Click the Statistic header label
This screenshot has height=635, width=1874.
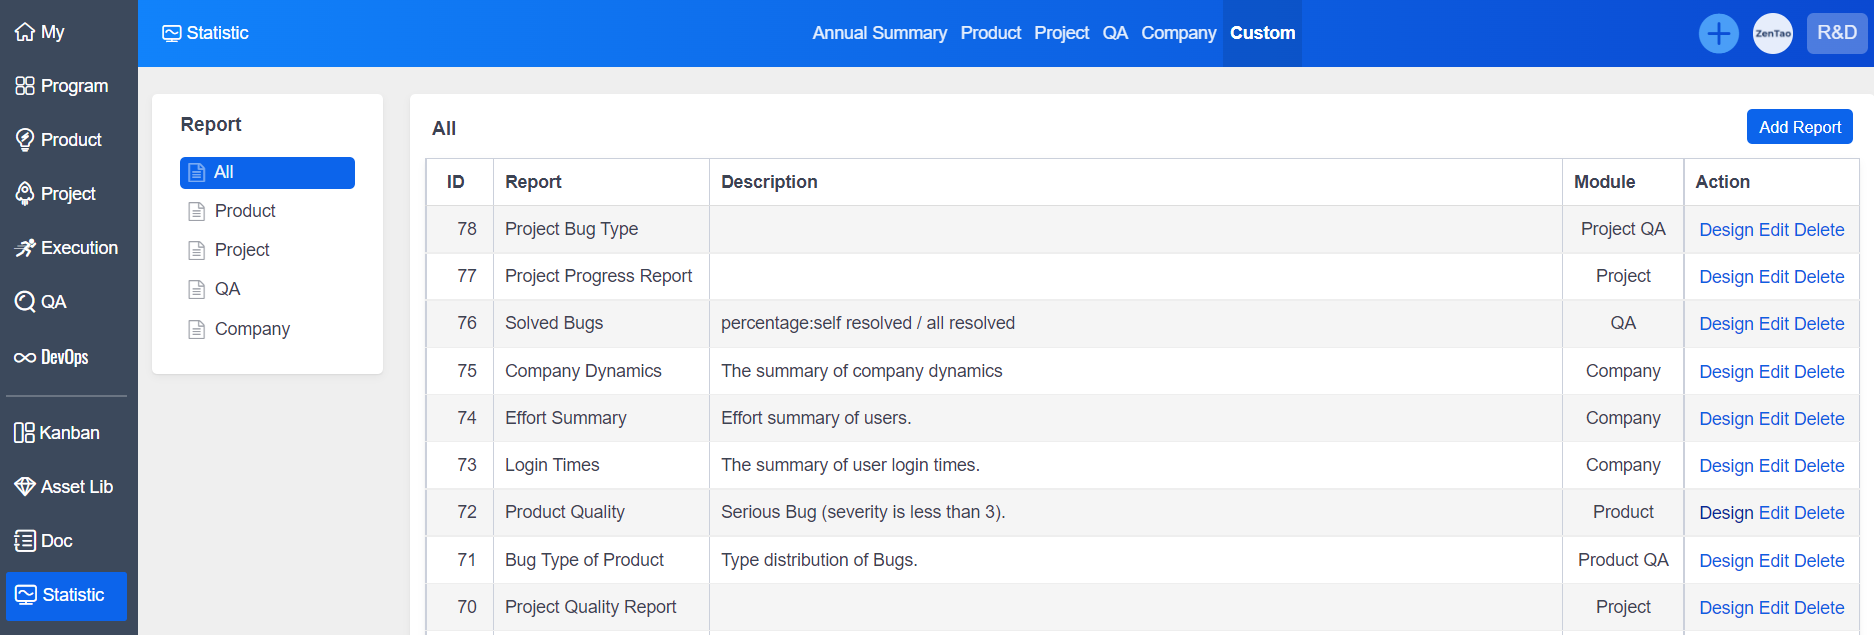point(206,33)
